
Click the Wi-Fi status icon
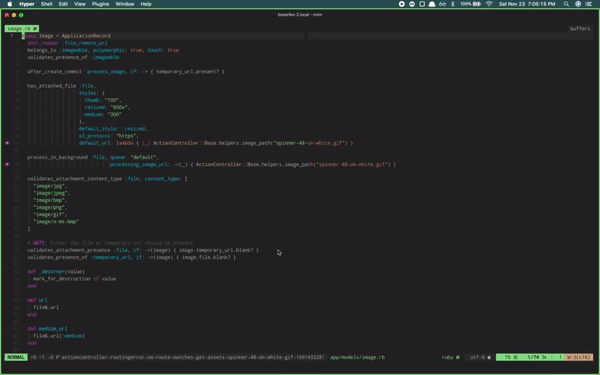click(x=489, y=4)
